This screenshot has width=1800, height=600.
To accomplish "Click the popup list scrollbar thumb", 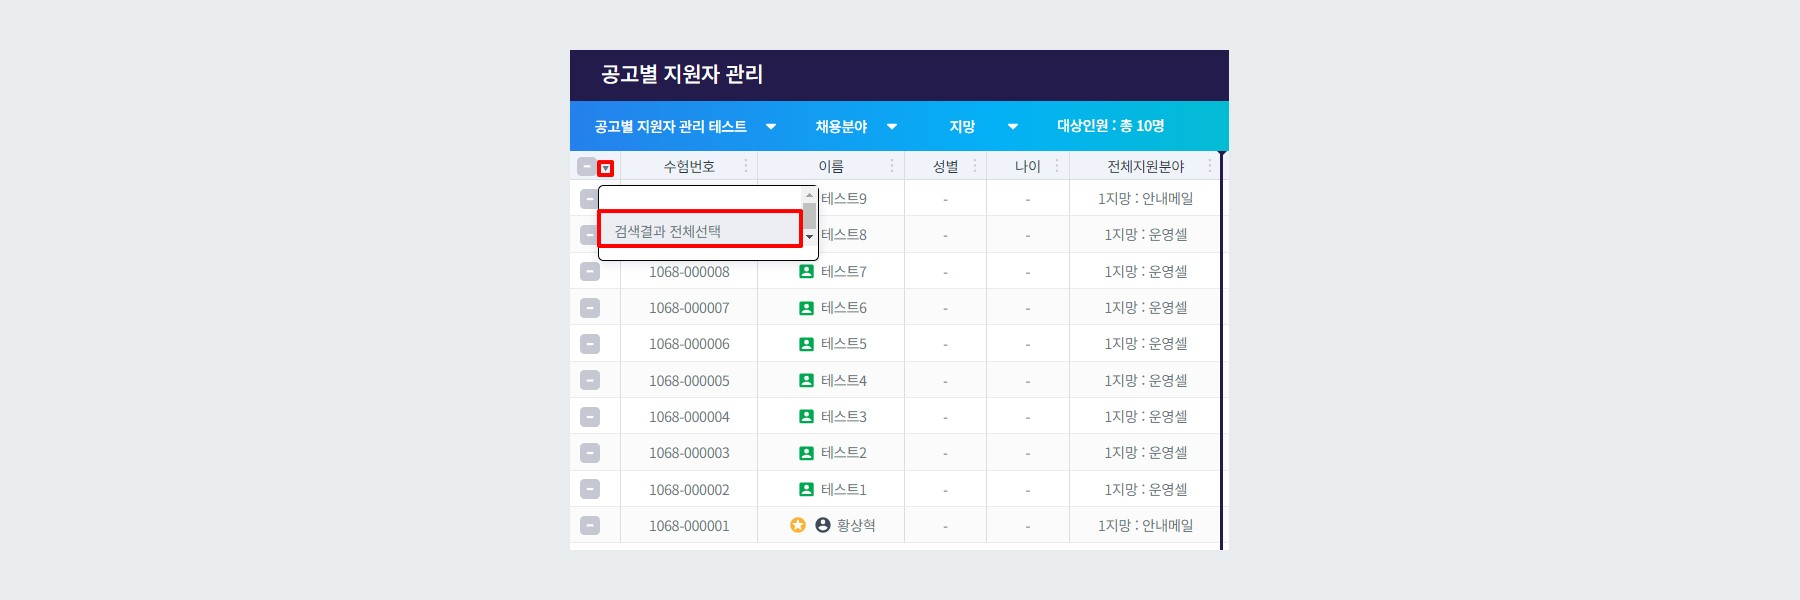I will (x=810, y=216).
